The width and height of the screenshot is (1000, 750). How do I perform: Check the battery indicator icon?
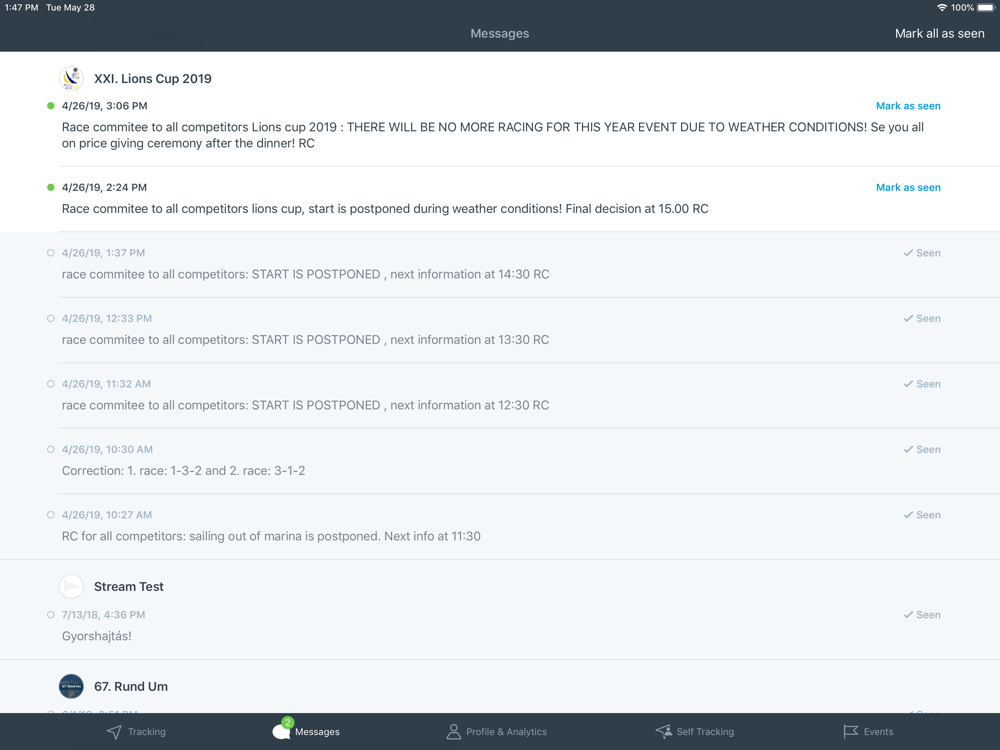986,8
